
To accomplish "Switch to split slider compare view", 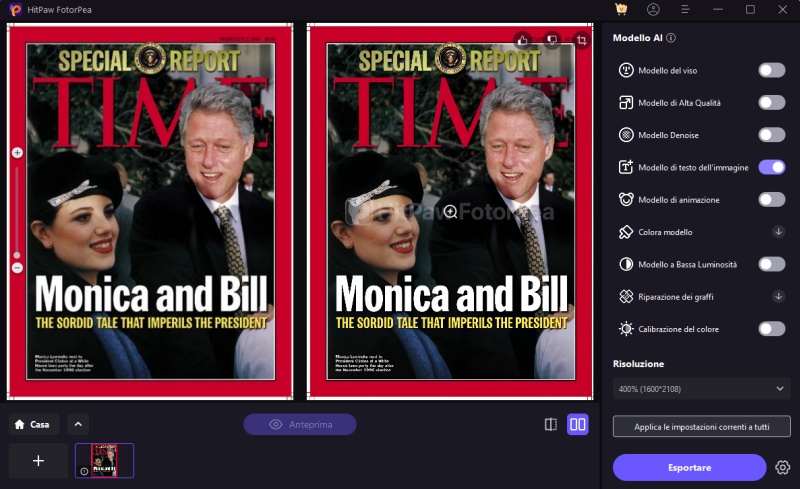I will (x=551, y=425).
